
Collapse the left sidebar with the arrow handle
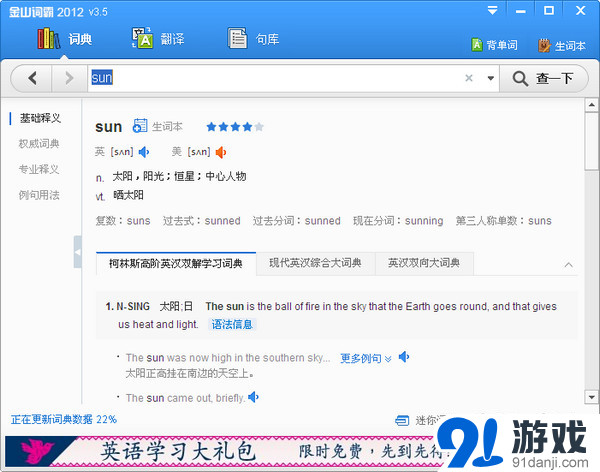coord(78,252)
